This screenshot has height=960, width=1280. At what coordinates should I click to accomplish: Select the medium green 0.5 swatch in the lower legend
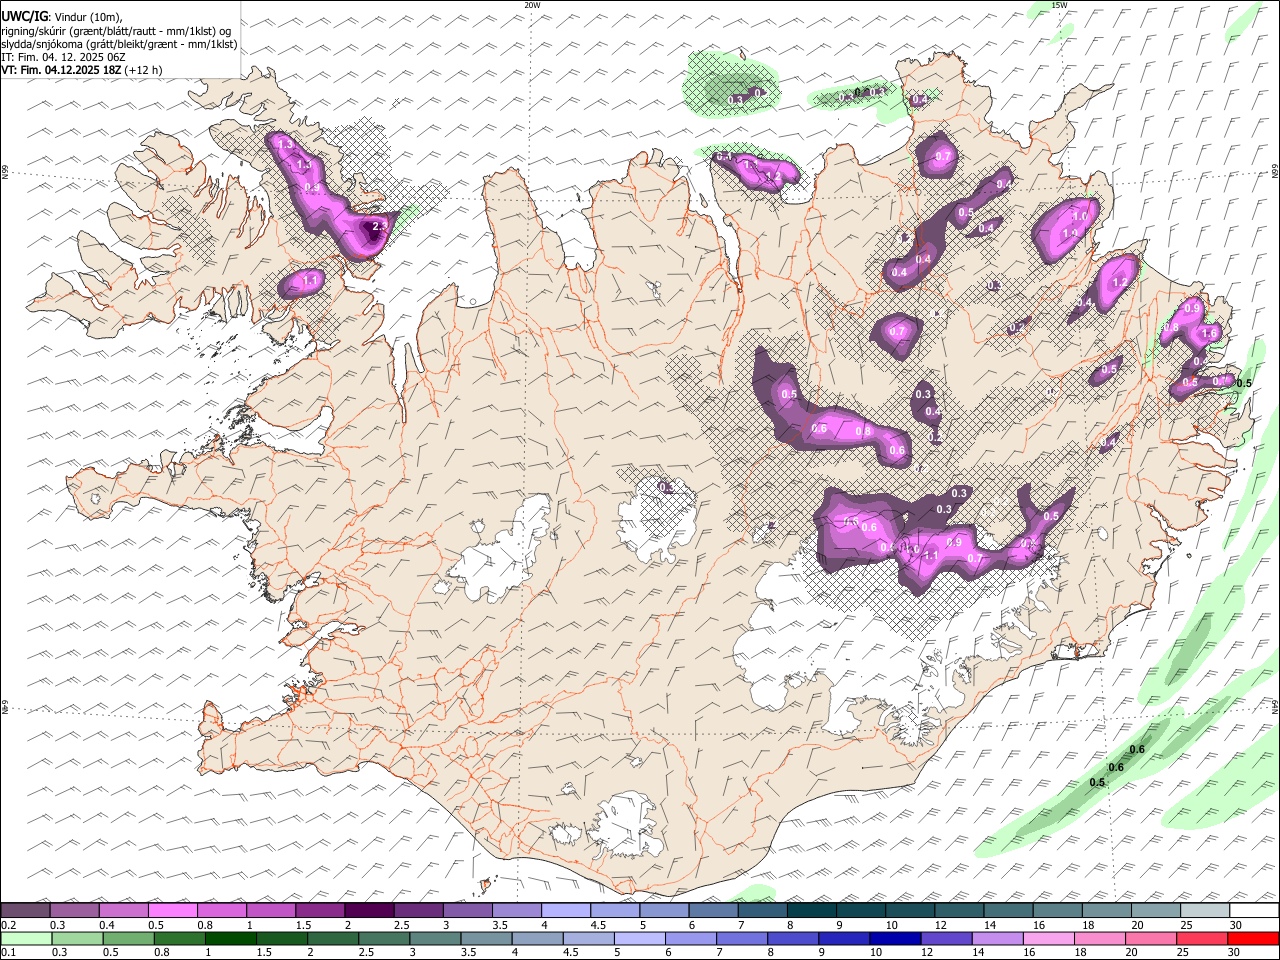[128, 938]
